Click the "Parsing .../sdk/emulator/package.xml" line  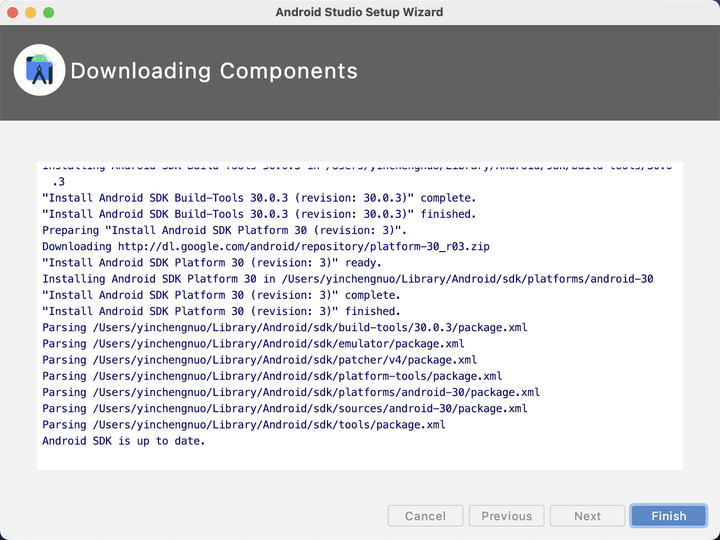pyautogui.click(x=253, y=343)
